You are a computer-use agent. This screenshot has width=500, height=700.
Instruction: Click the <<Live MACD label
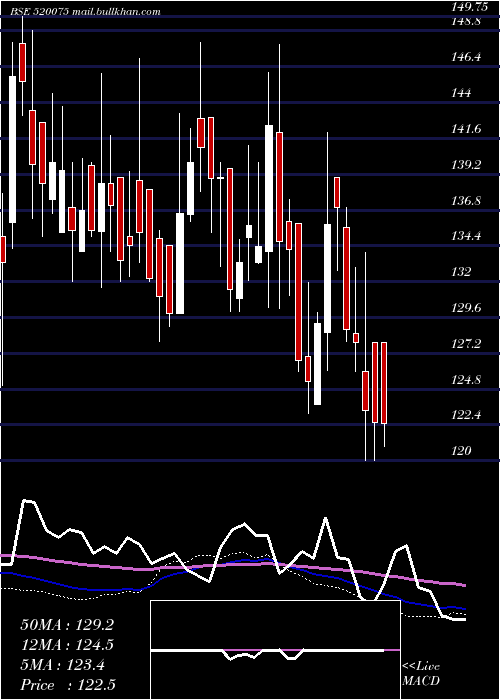[x=421, y=674]
